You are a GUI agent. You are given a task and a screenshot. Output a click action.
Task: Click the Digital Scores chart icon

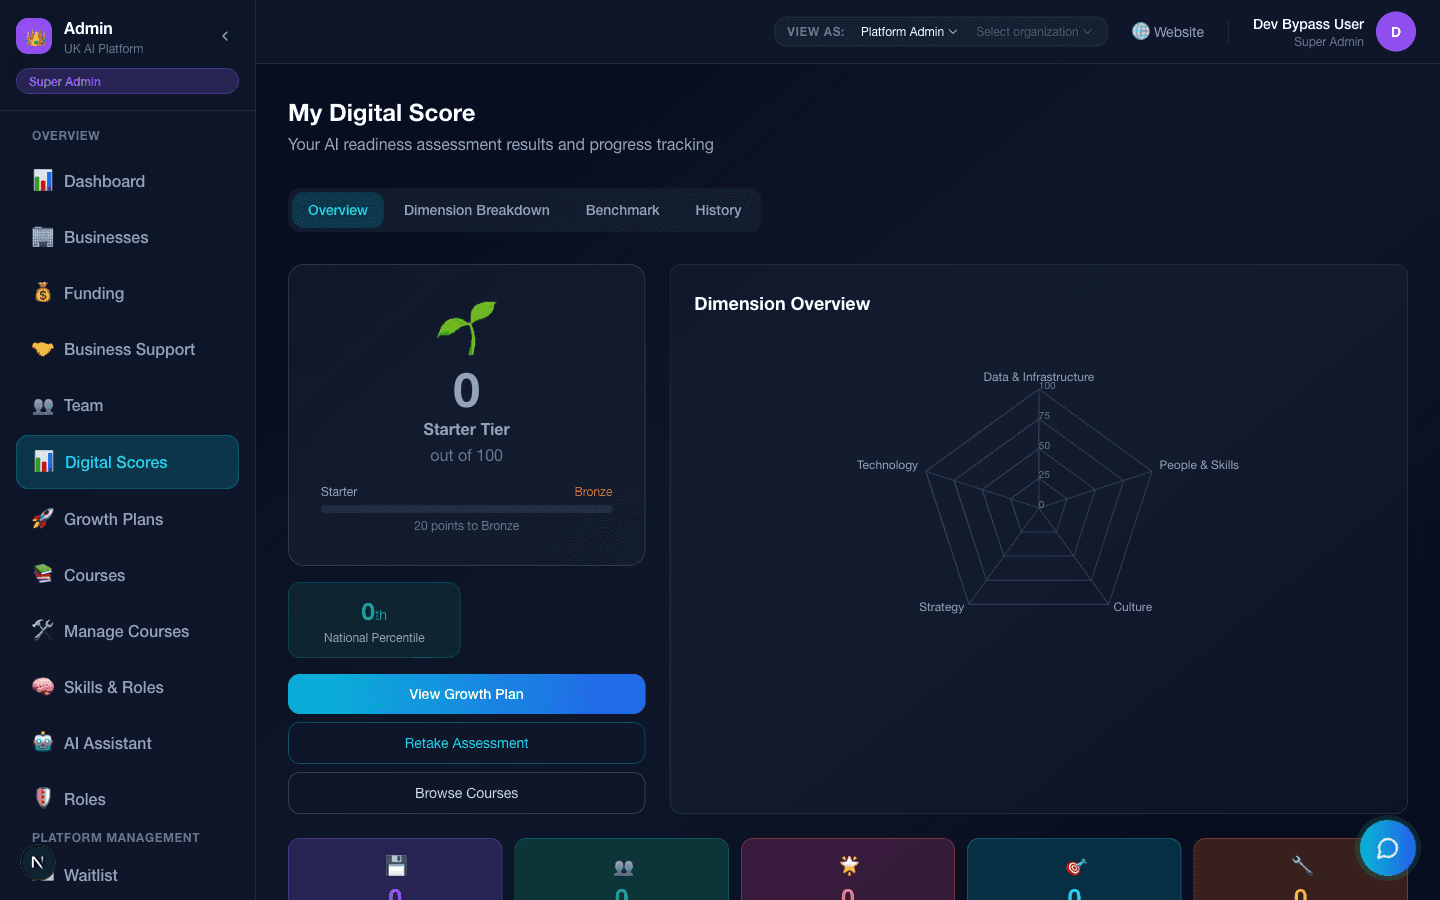44,462
